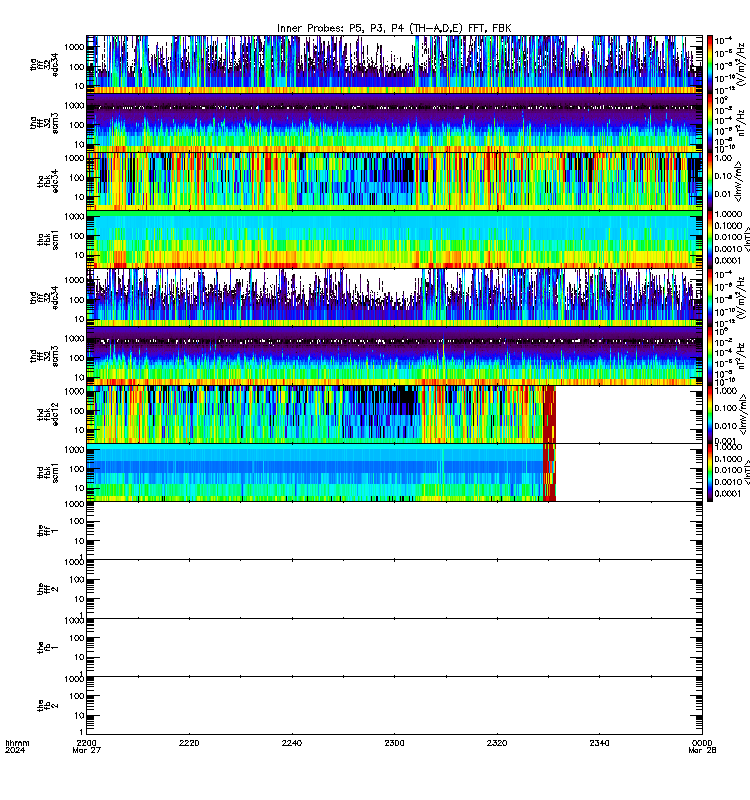Click the empty 'the fff 1' plot panel
Screen dimensions: 750x800
(x=394, y=531)
